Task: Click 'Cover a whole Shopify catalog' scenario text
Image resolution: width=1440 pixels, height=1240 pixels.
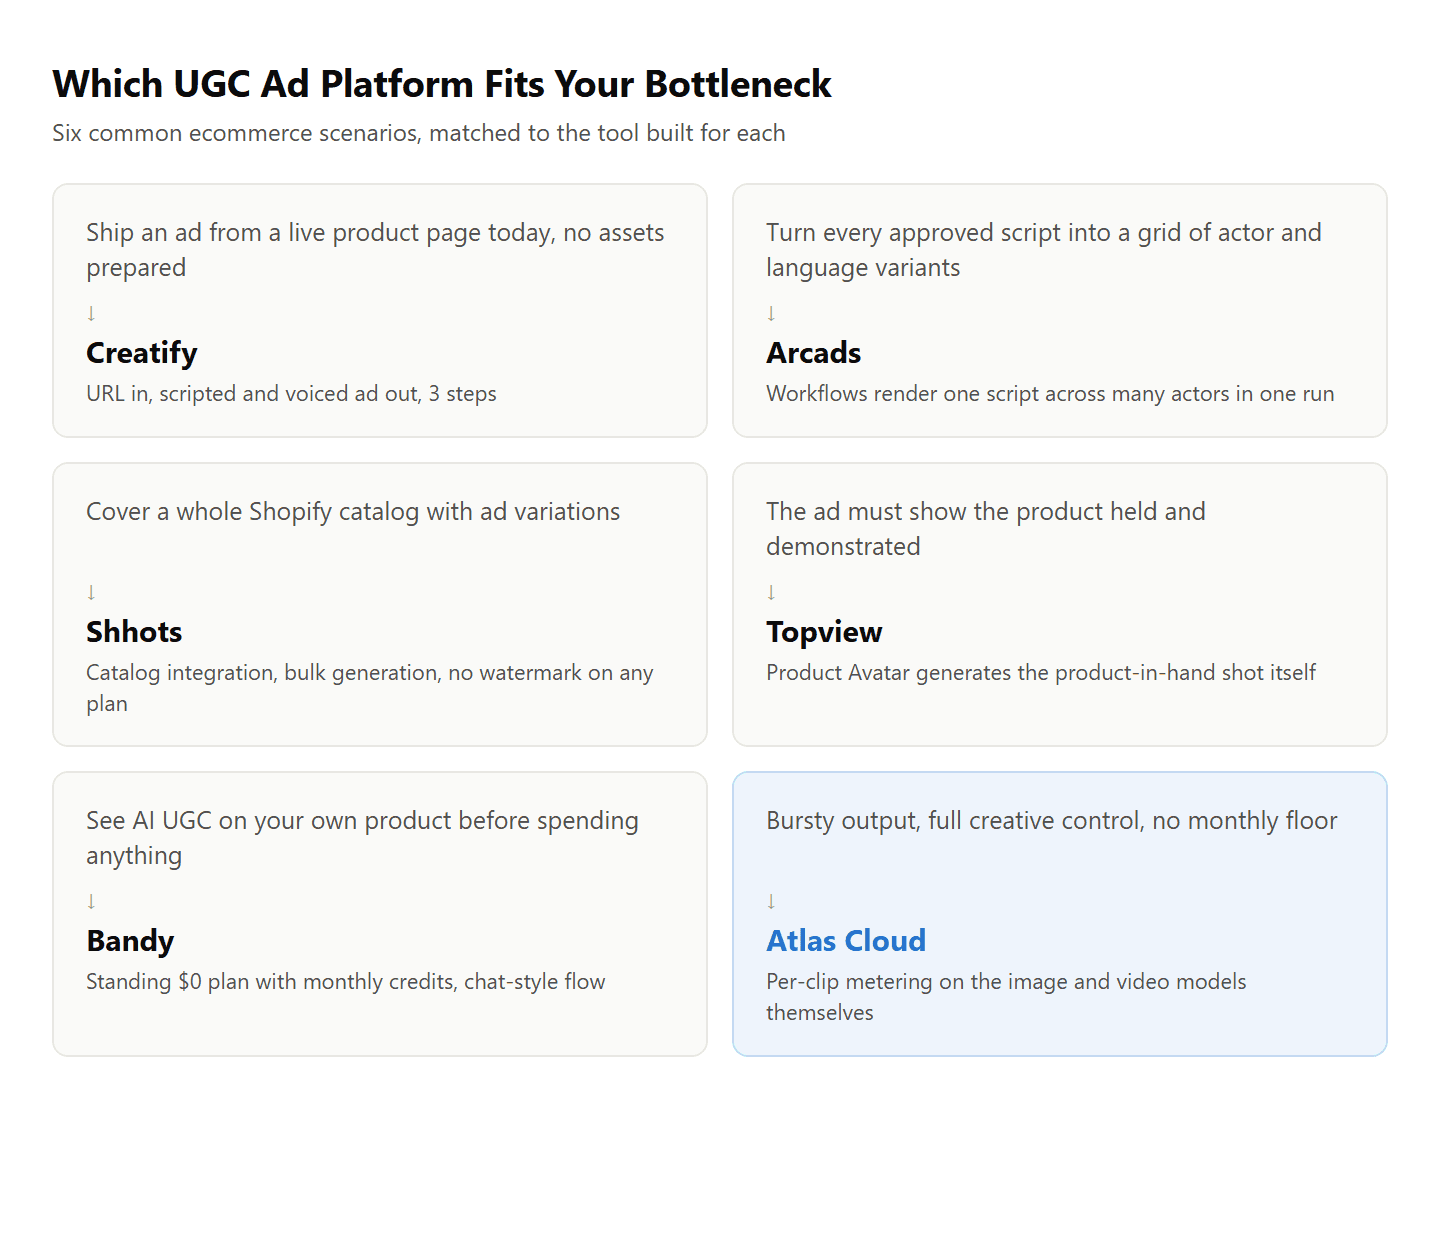Action: 353,512
